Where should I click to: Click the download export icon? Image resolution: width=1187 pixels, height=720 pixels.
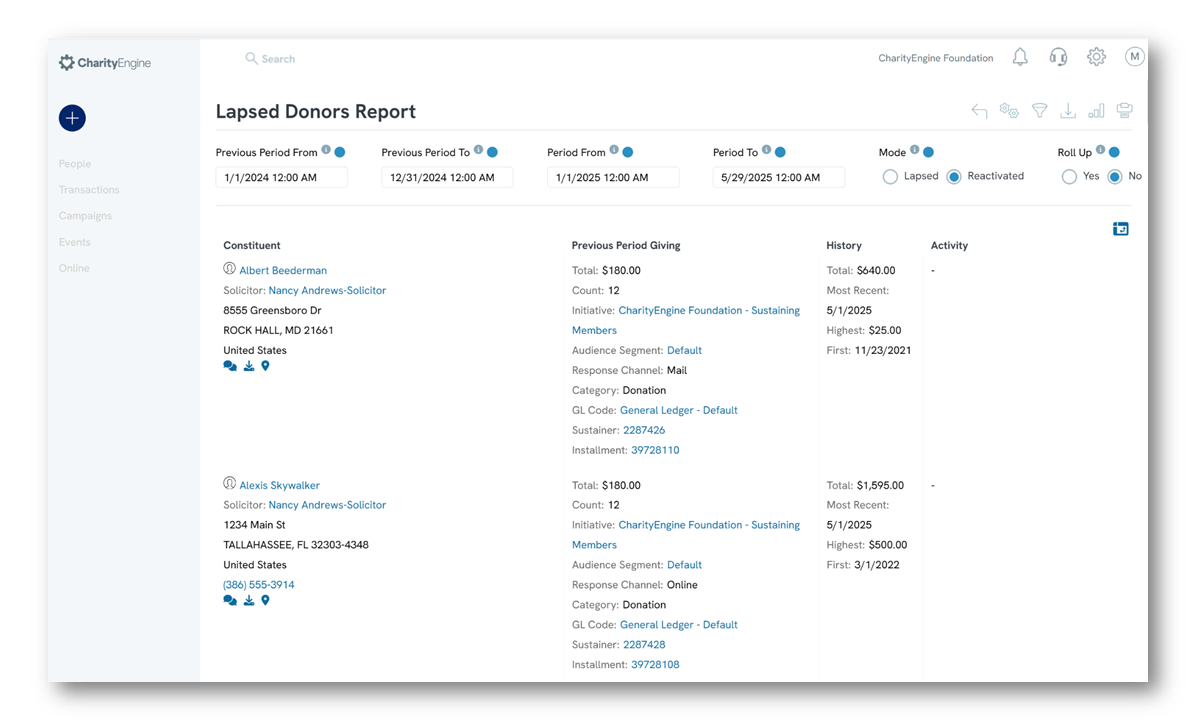tap(1067, 111)
